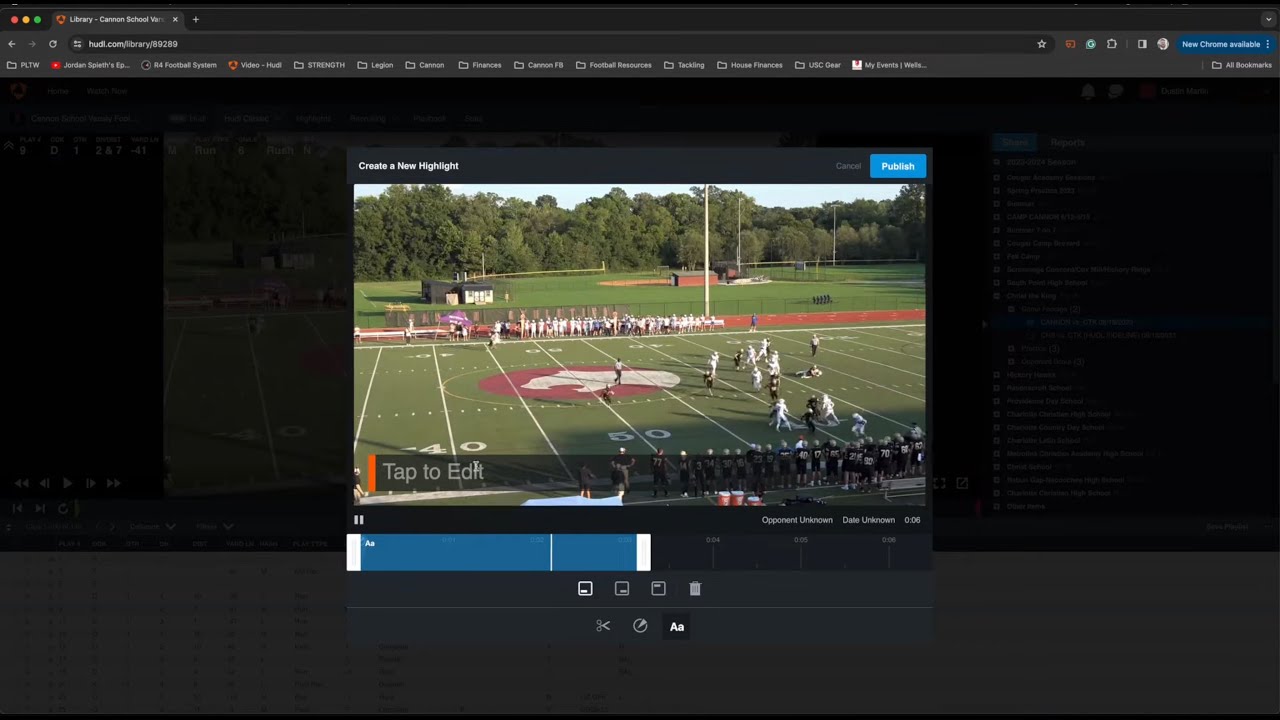1280x720 pixels.
Task: Edit the 'Tap to Edit' caption
Action: point(433,472)
